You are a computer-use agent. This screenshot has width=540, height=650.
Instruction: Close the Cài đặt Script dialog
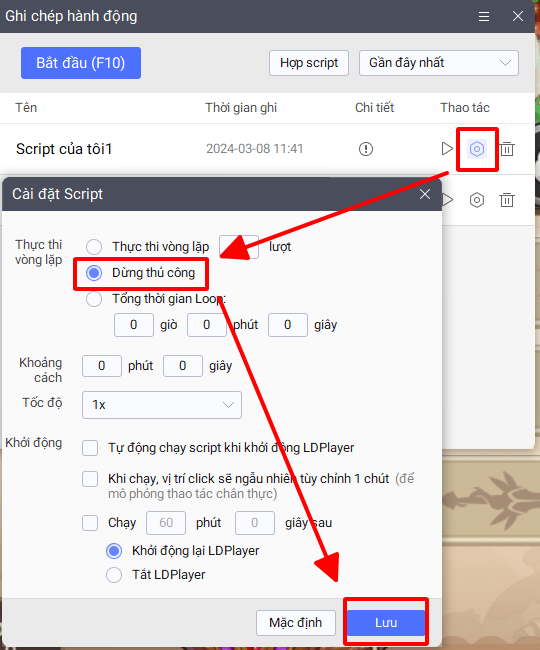coord(425,194)
